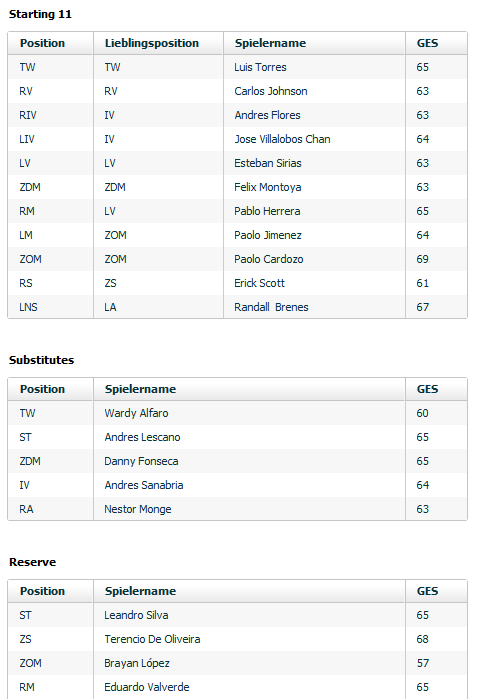
Task: Select player Luis Torres
Action: tap(260, 67)
